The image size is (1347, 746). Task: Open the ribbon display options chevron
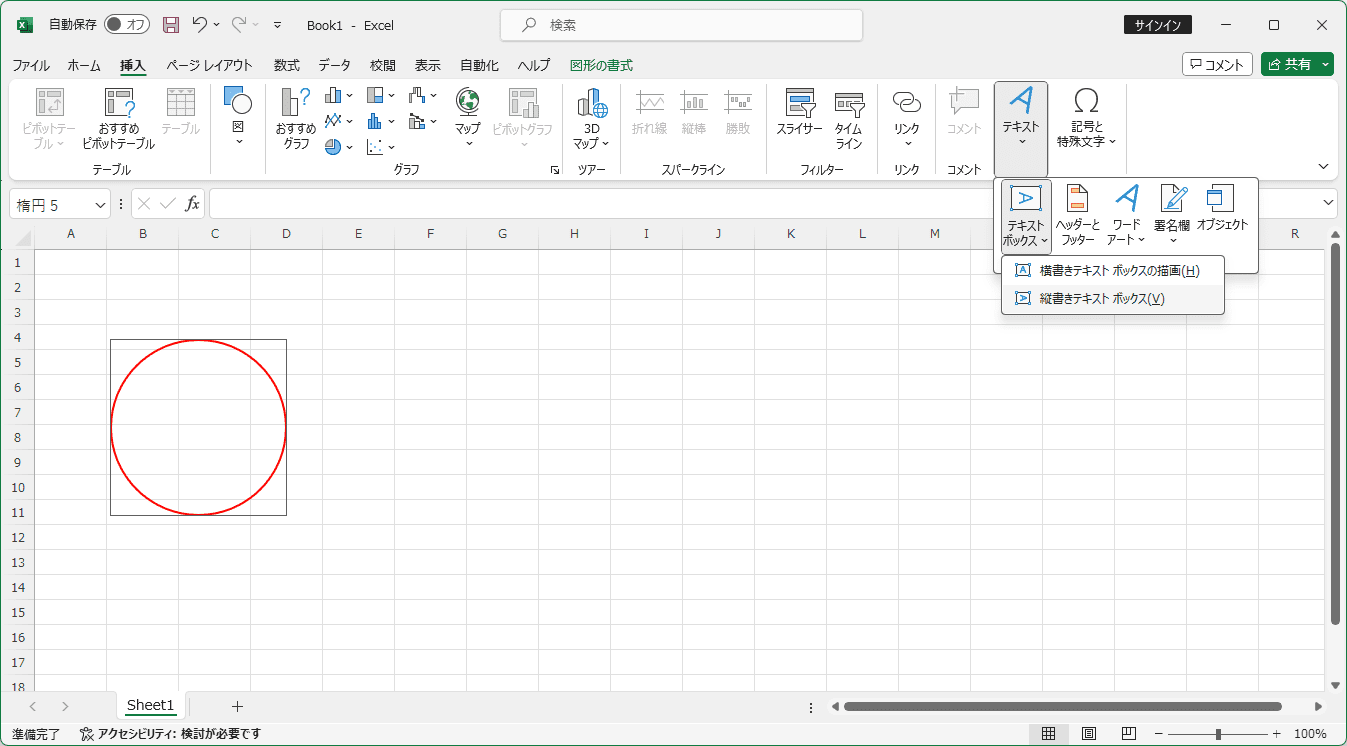(1324, 167)
